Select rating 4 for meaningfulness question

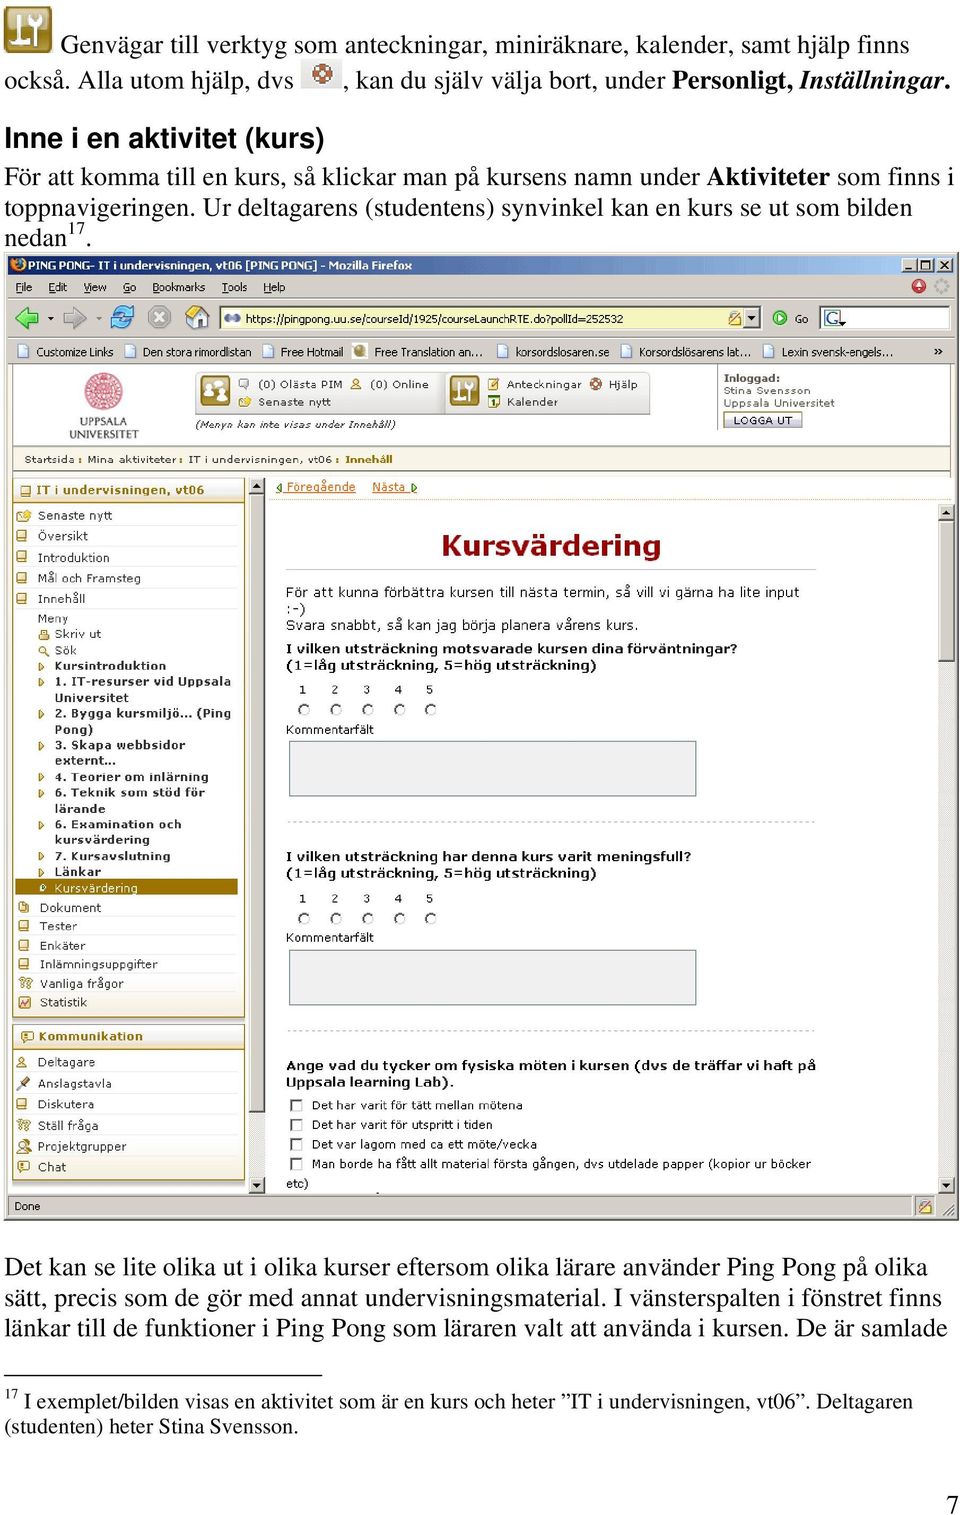(399, 918)
